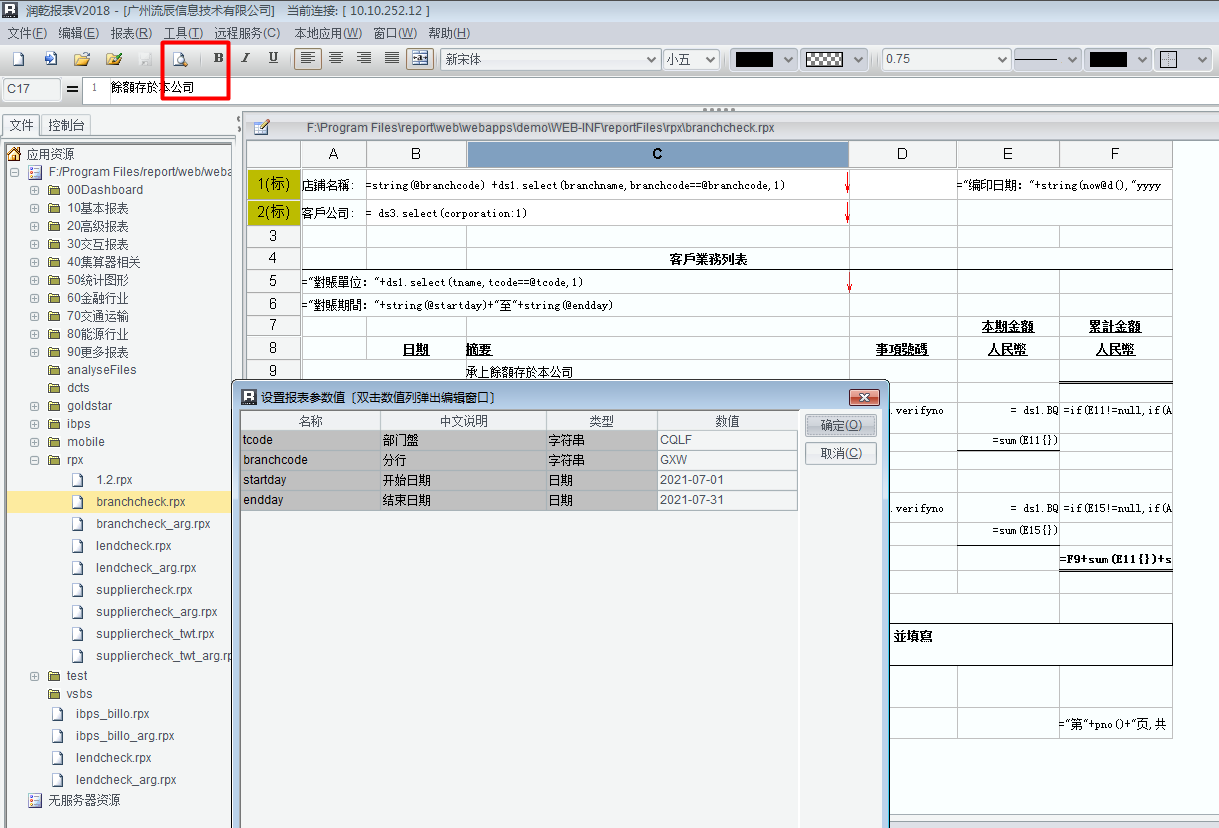Click the open folder icon in toolbar
Viewport: 1219px width, 828px height.
pos(82,59)
